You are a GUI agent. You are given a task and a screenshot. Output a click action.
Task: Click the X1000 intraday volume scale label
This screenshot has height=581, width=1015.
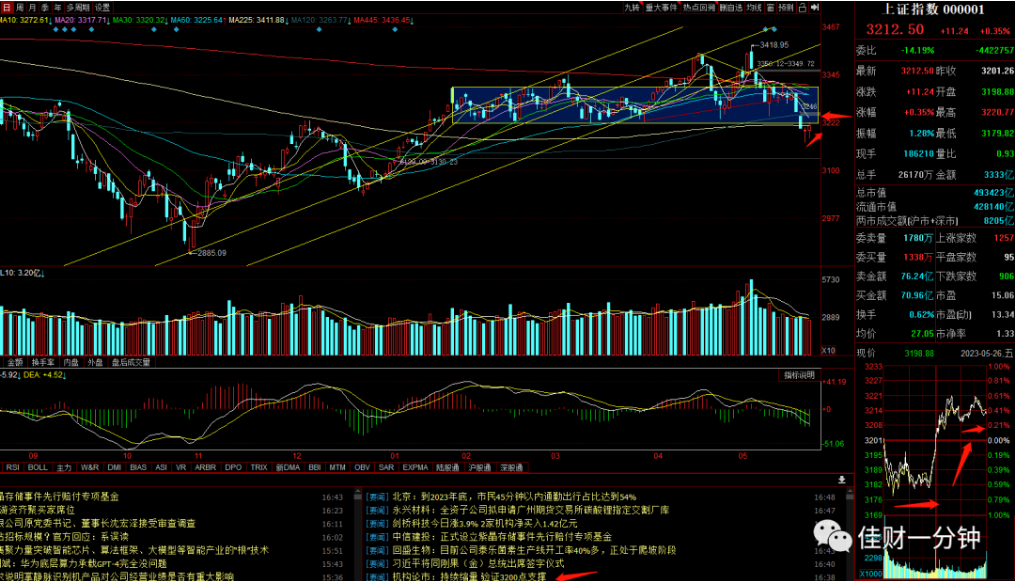[871, 574]
